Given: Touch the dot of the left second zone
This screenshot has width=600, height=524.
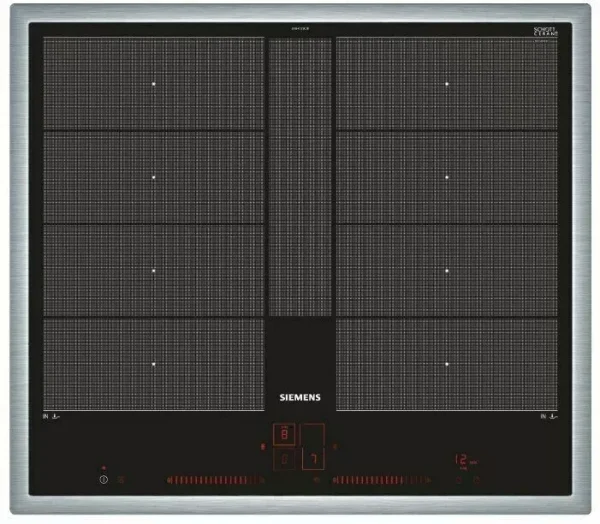Looking at the screenshot, I should [154, 177].
